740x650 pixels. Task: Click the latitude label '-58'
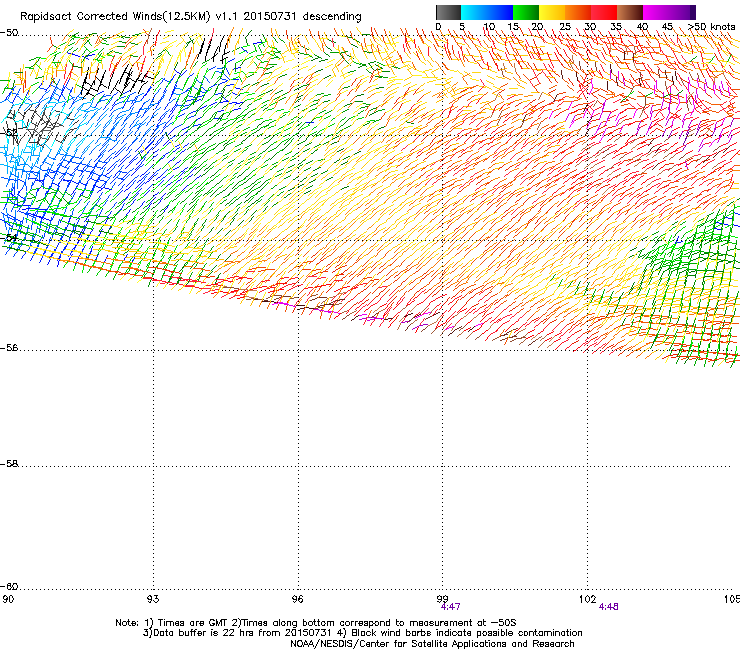point(9,464)
